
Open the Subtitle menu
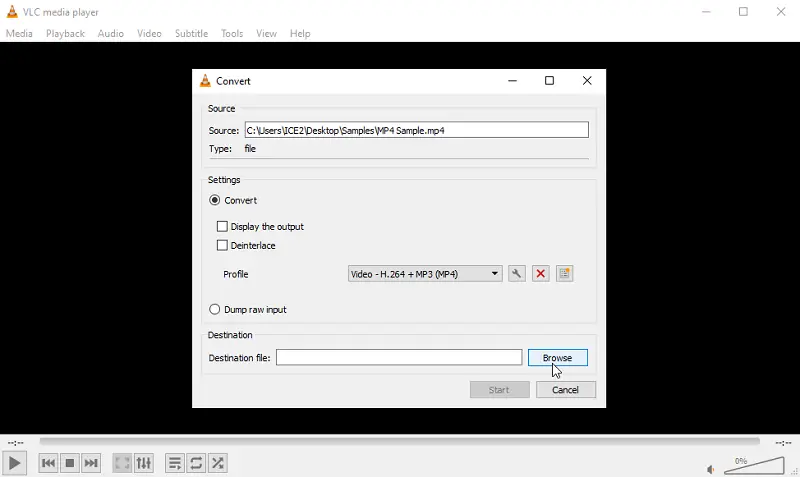click(x=191, y=34)
